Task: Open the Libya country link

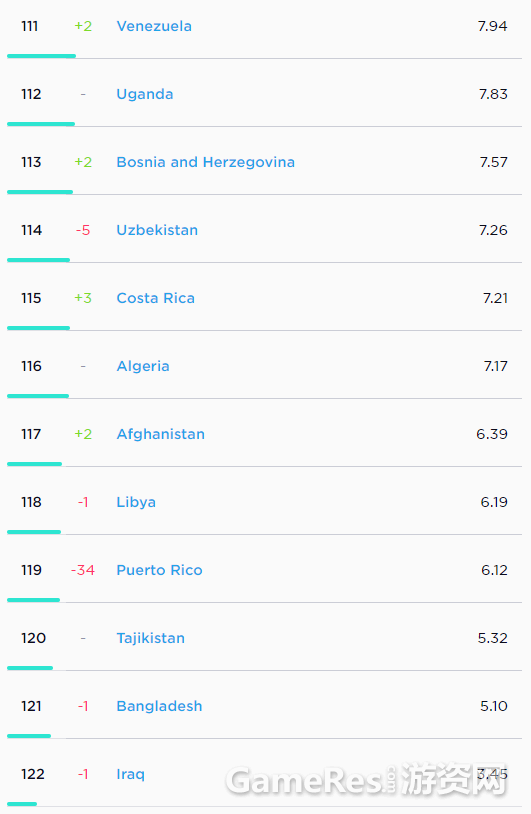Action: pos(136,502)
